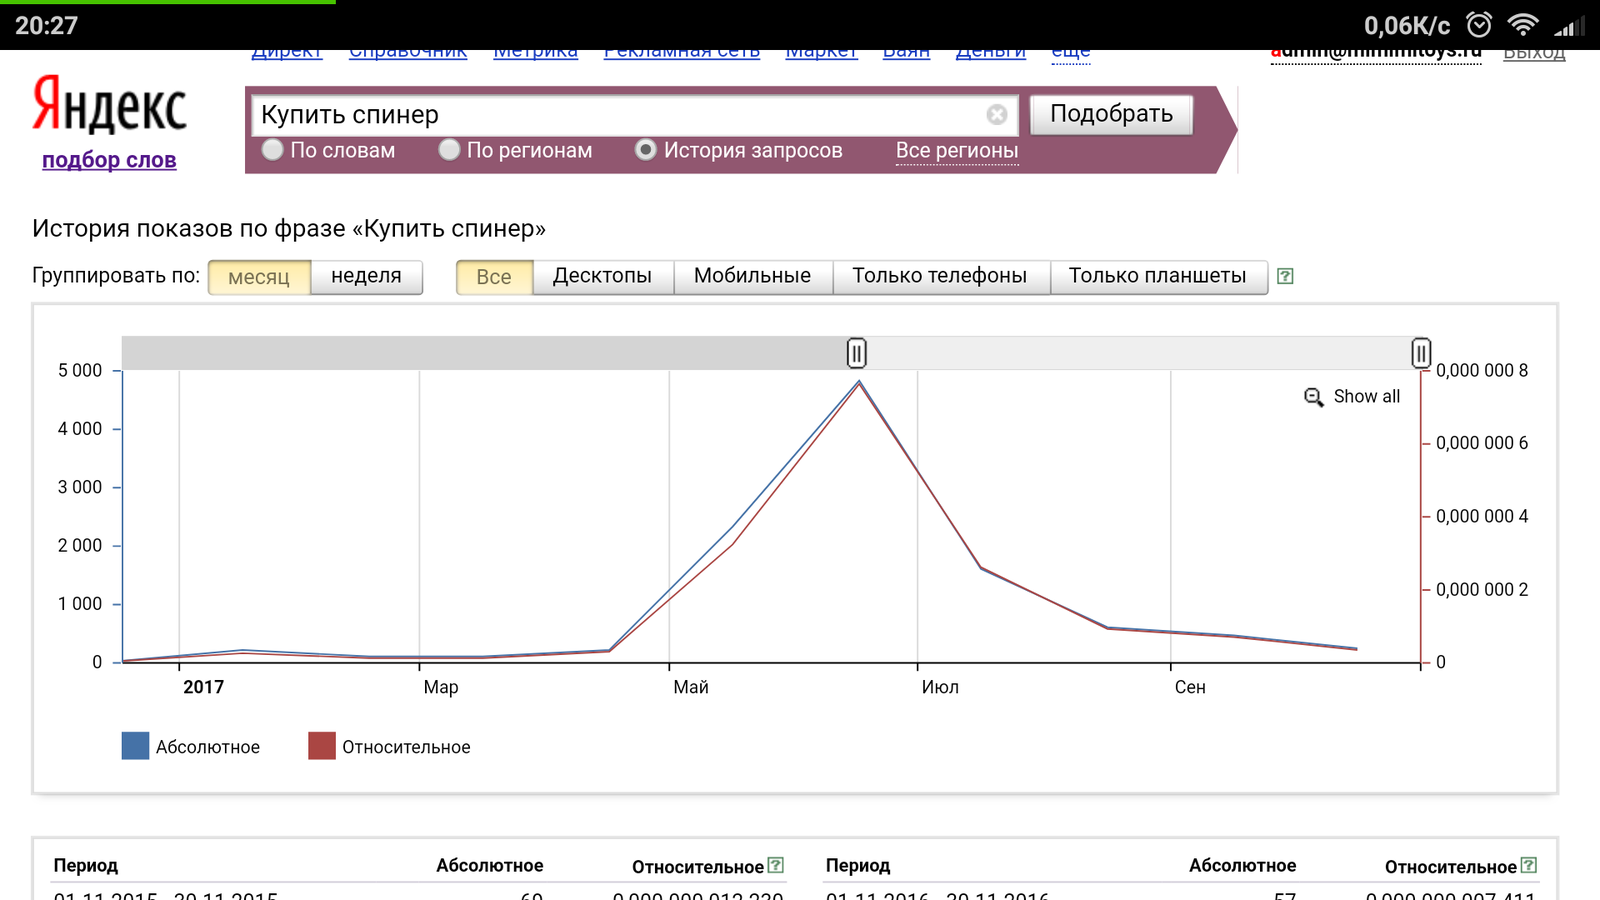Open help icon next to device tabs
This screenshot has height=900, width=1600.
(x=1285, y=276)
